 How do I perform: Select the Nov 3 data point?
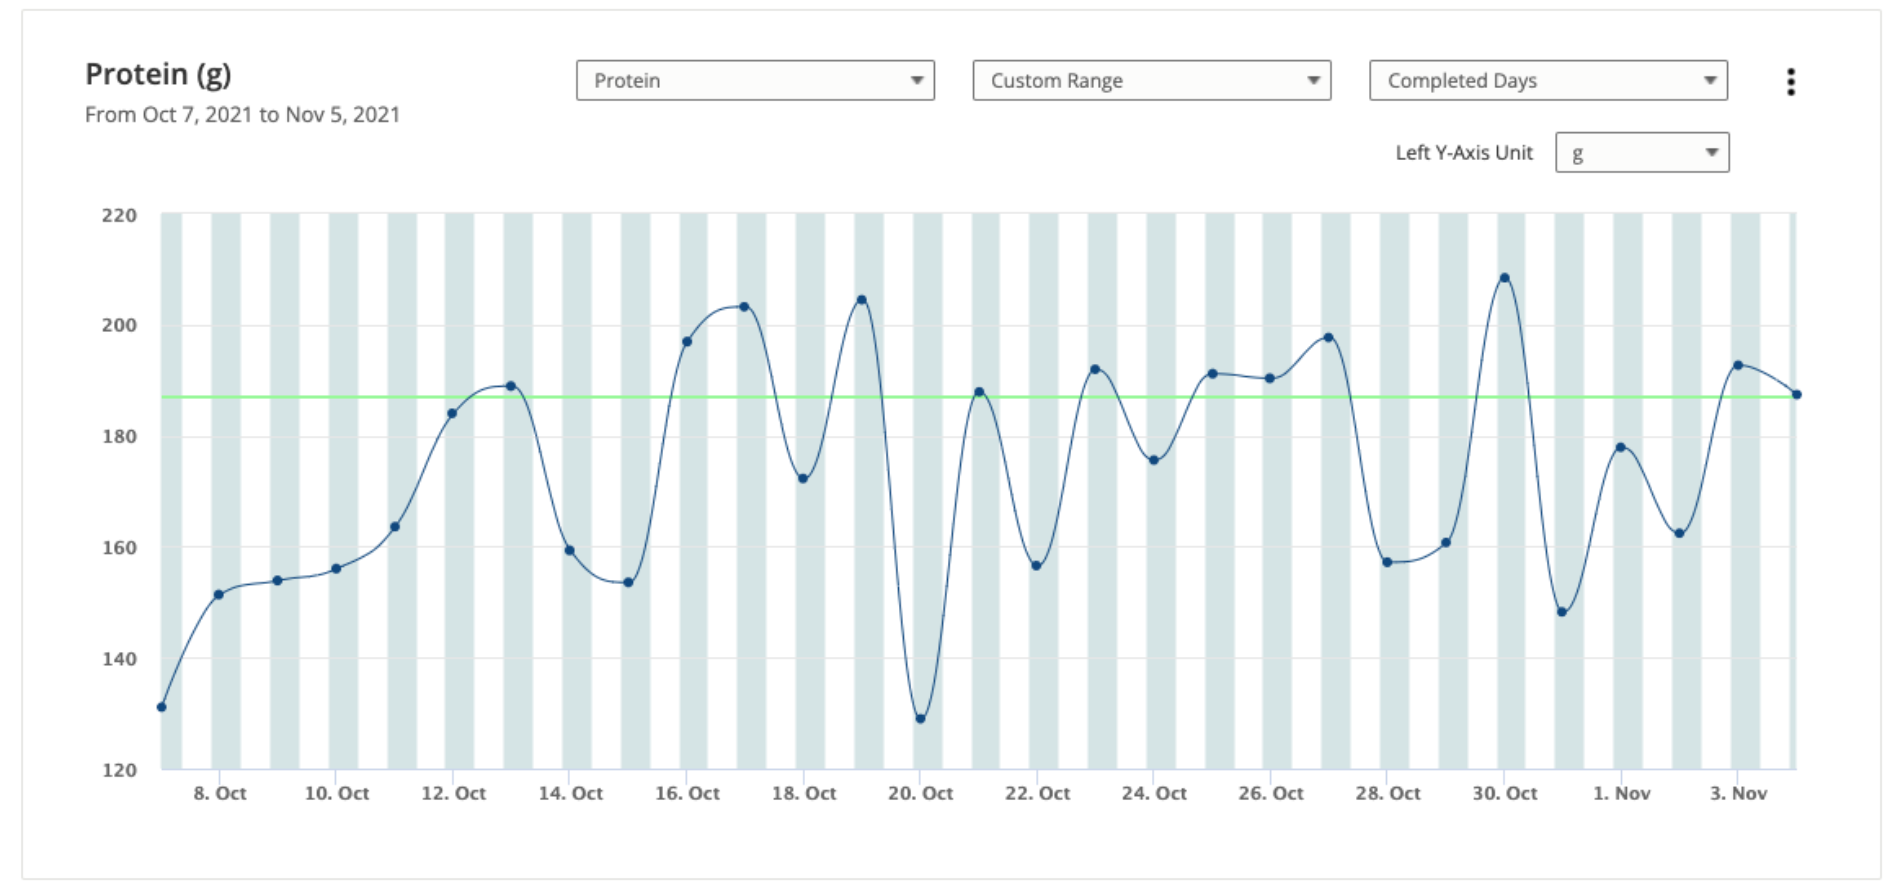[x=1738, y=366]
